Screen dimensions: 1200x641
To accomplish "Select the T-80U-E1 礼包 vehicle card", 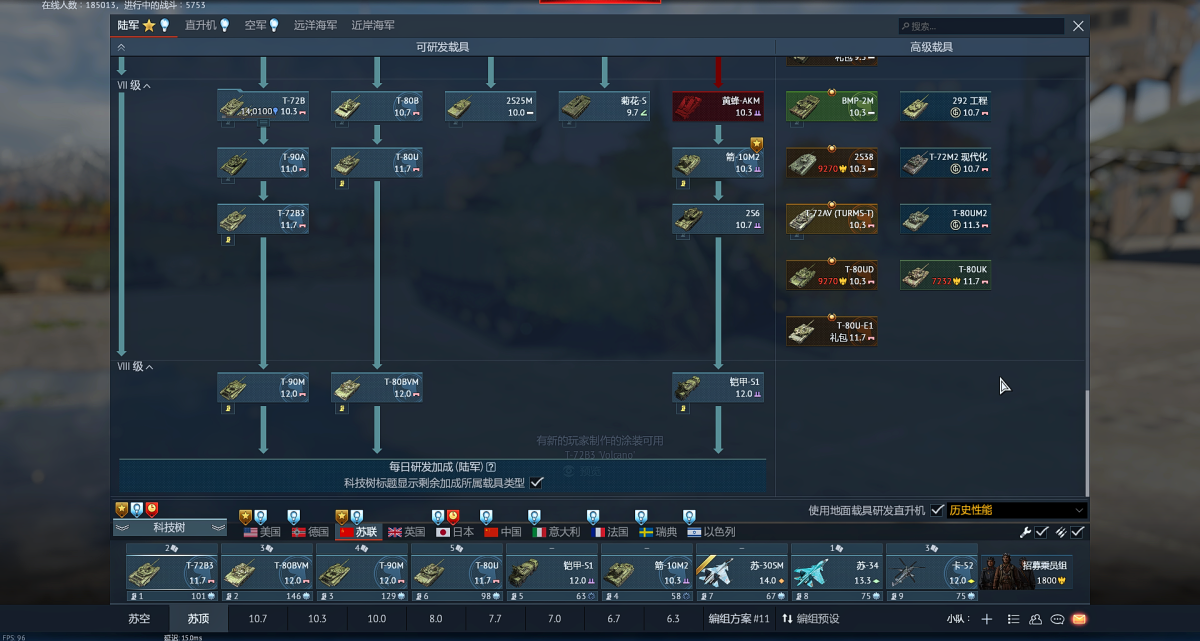I will (x=832, y=331).
